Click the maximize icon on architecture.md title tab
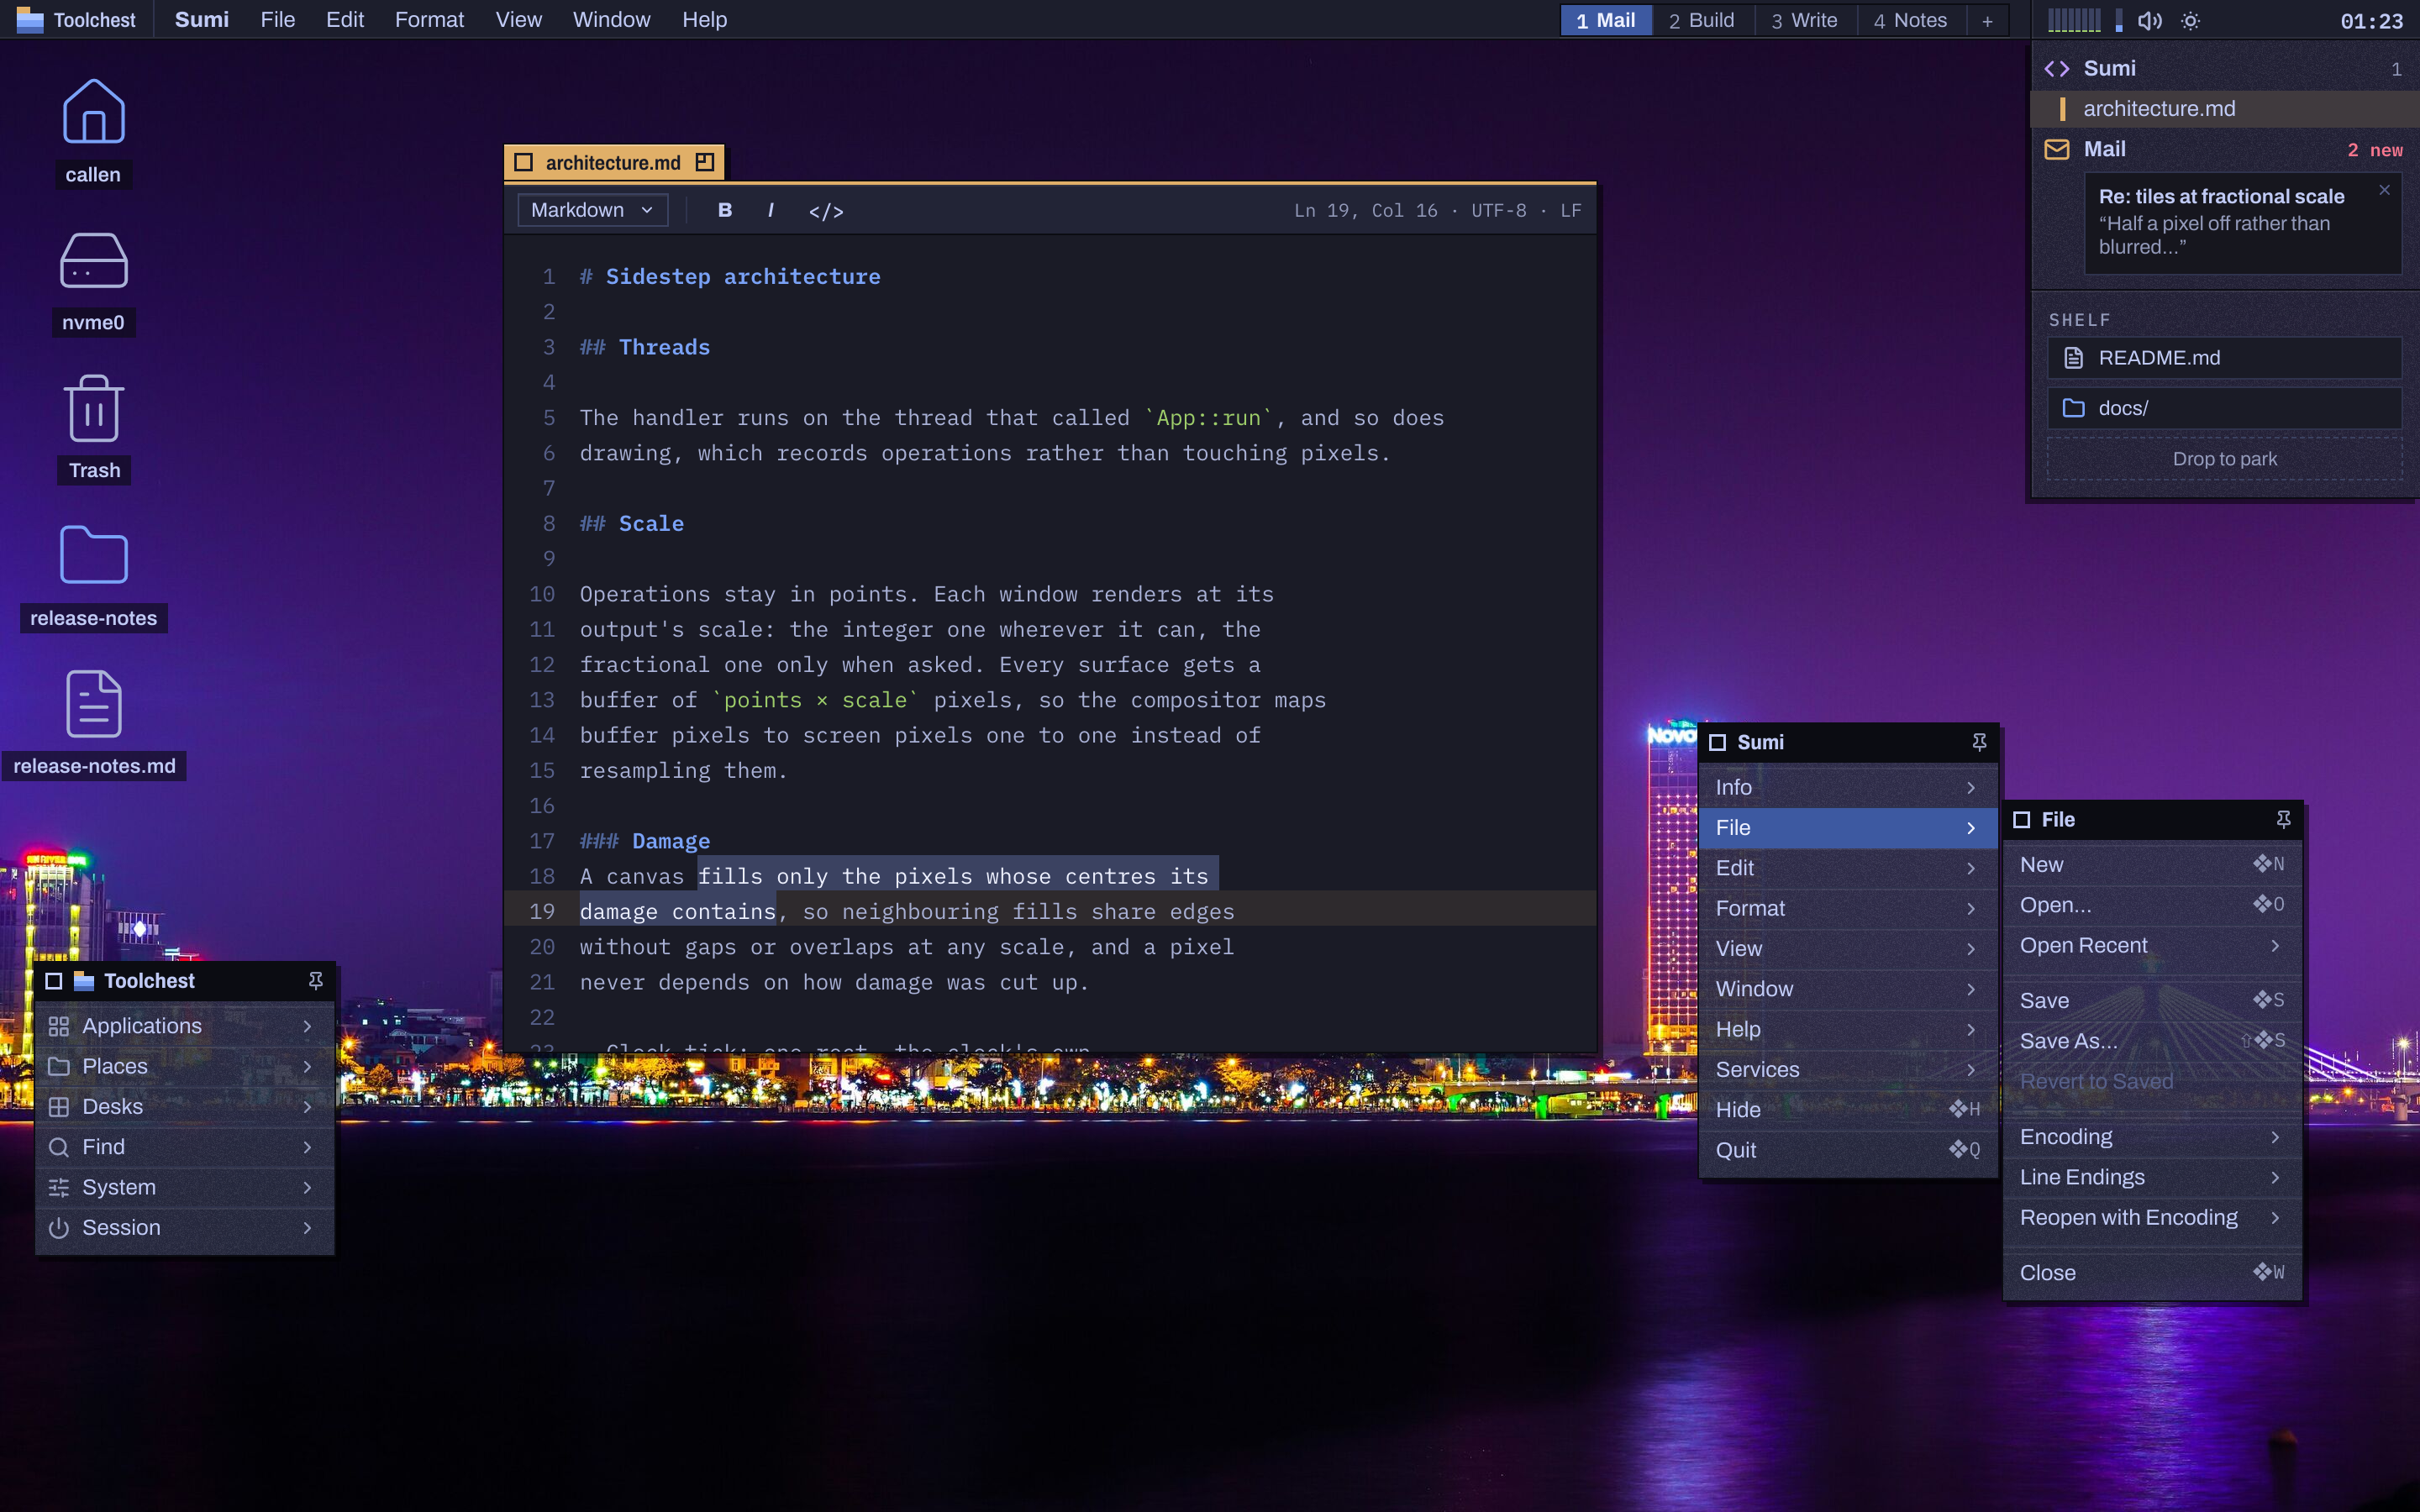The height and width of the screenshot is (1512, 2420). pyautogui.click(x=705, y=162)
